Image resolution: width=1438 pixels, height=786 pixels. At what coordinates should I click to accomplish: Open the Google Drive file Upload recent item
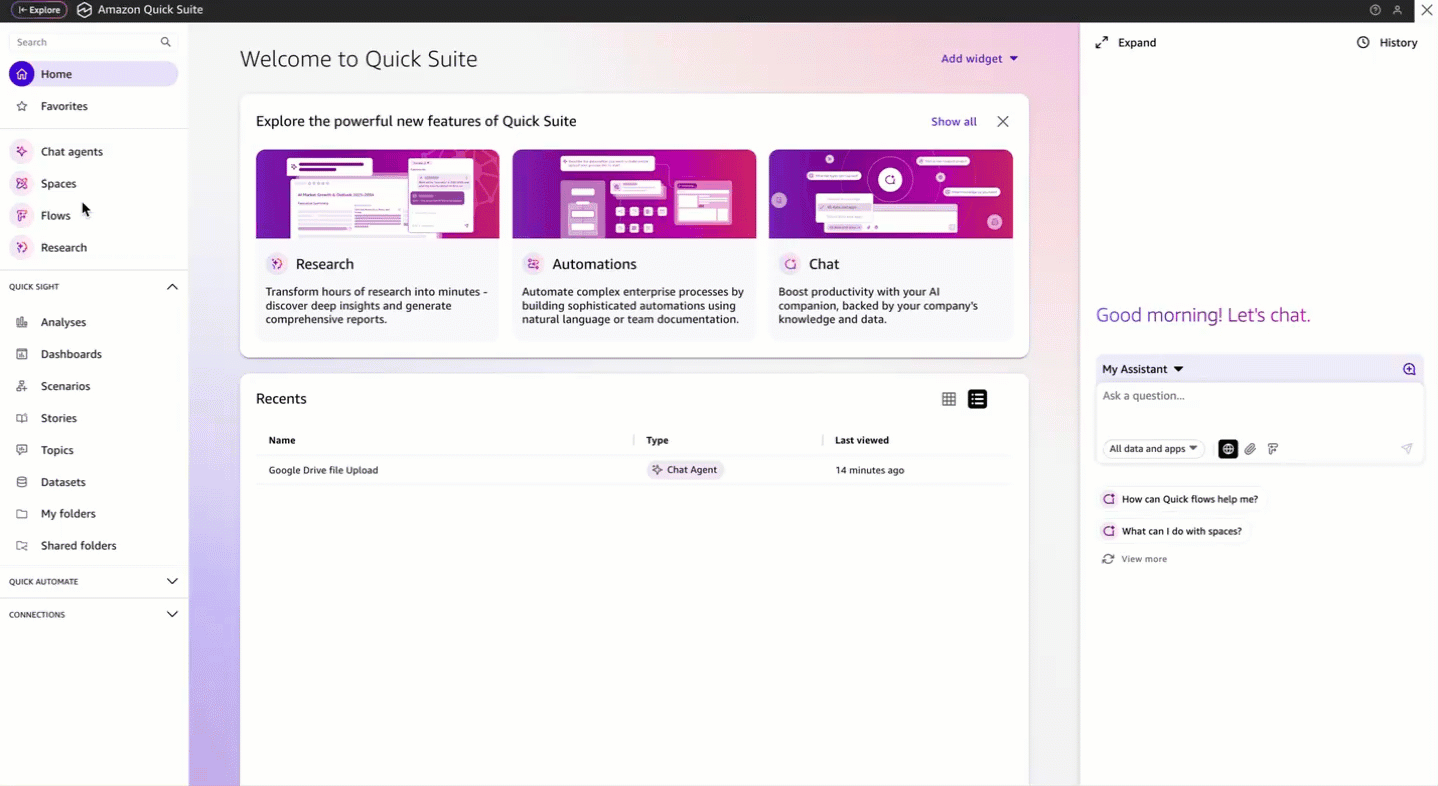(x=323, y=469)
